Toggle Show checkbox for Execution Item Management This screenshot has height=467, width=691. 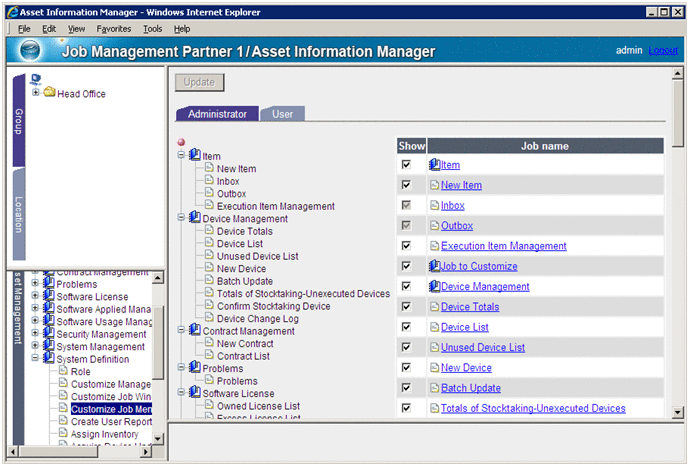[x=405, y=246]
